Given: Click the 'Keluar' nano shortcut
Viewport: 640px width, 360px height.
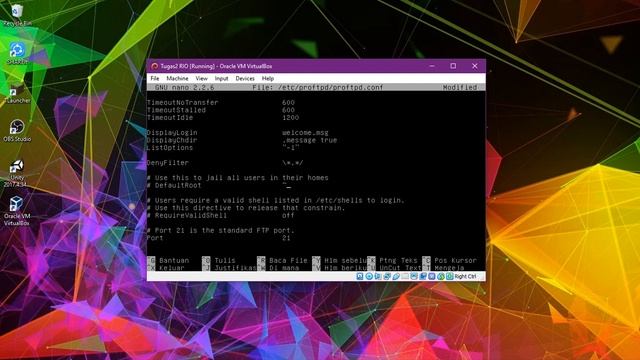Looking at the screenshot, I should click(x=172, y=268).
